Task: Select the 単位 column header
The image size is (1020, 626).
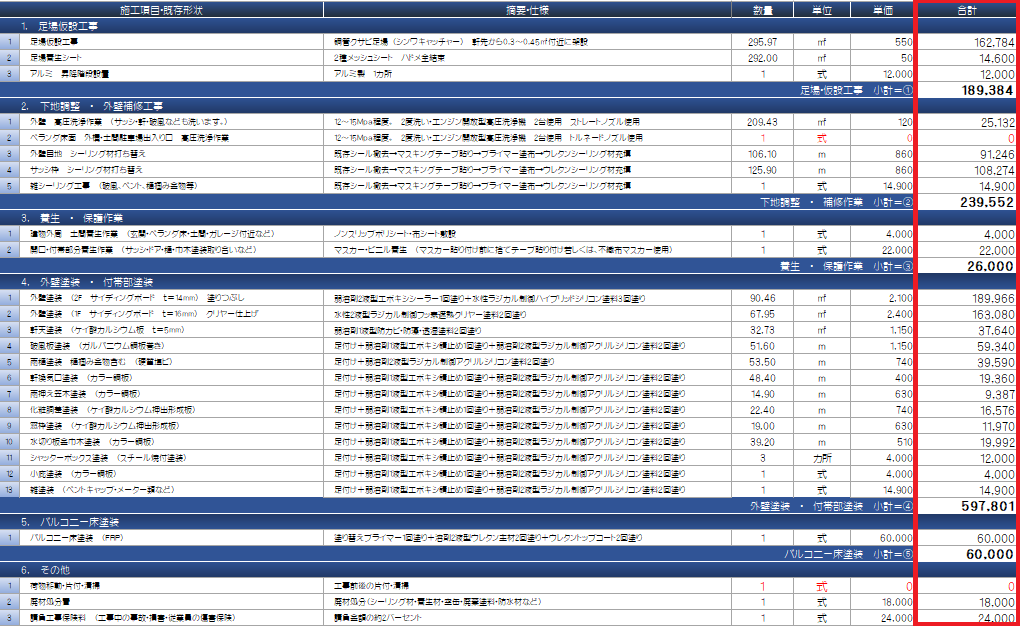Action: click(x=822, y=10)
